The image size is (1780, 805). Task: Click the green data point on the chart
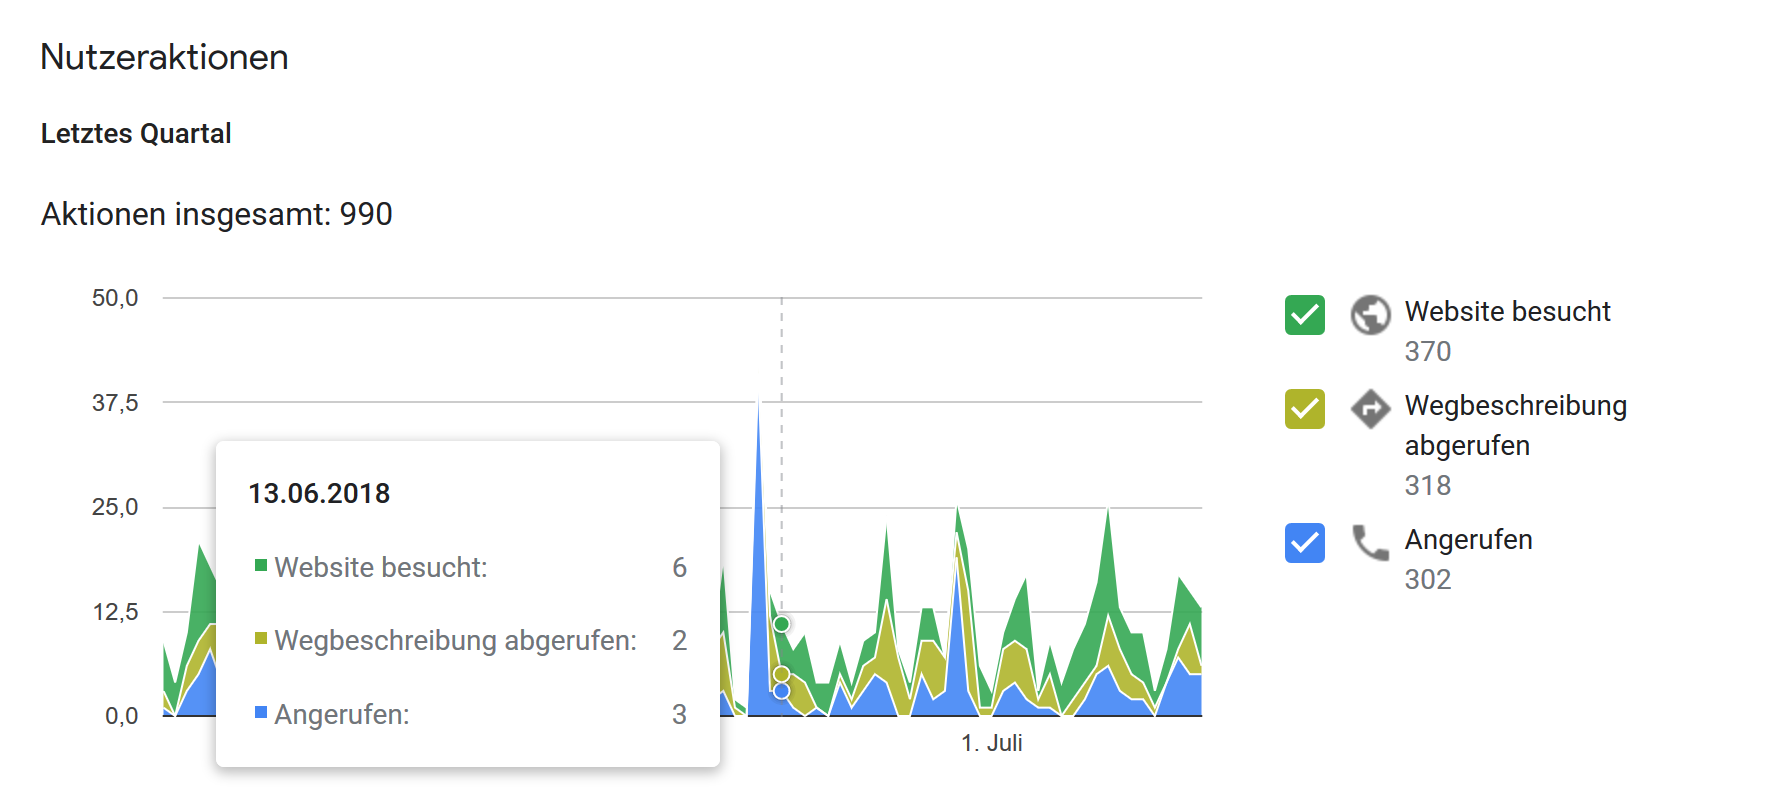[782, 624]
